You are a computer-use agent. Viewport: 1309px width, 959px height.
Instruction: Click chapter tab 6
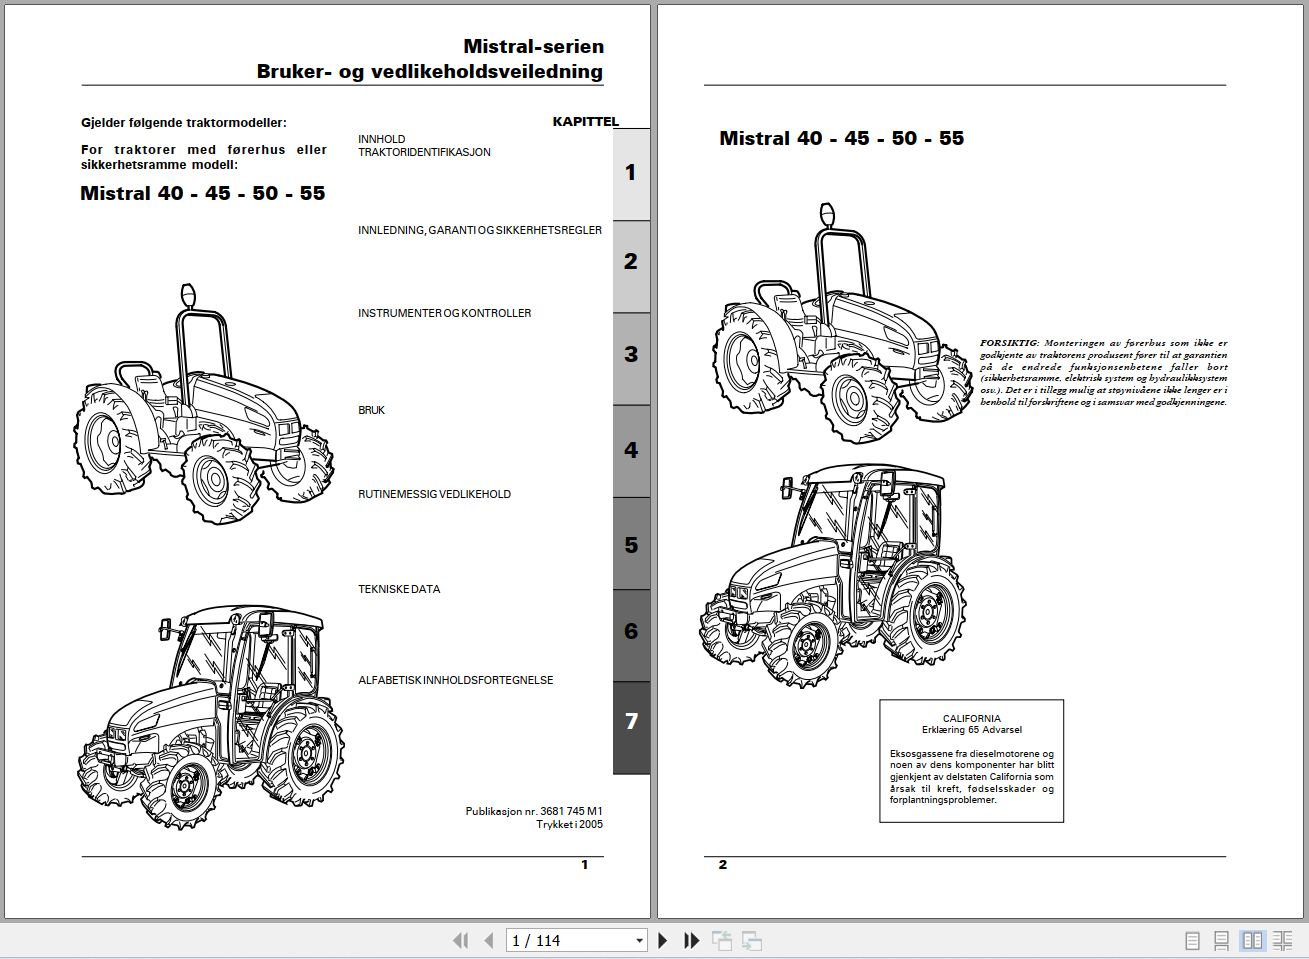tap(631, 635)
